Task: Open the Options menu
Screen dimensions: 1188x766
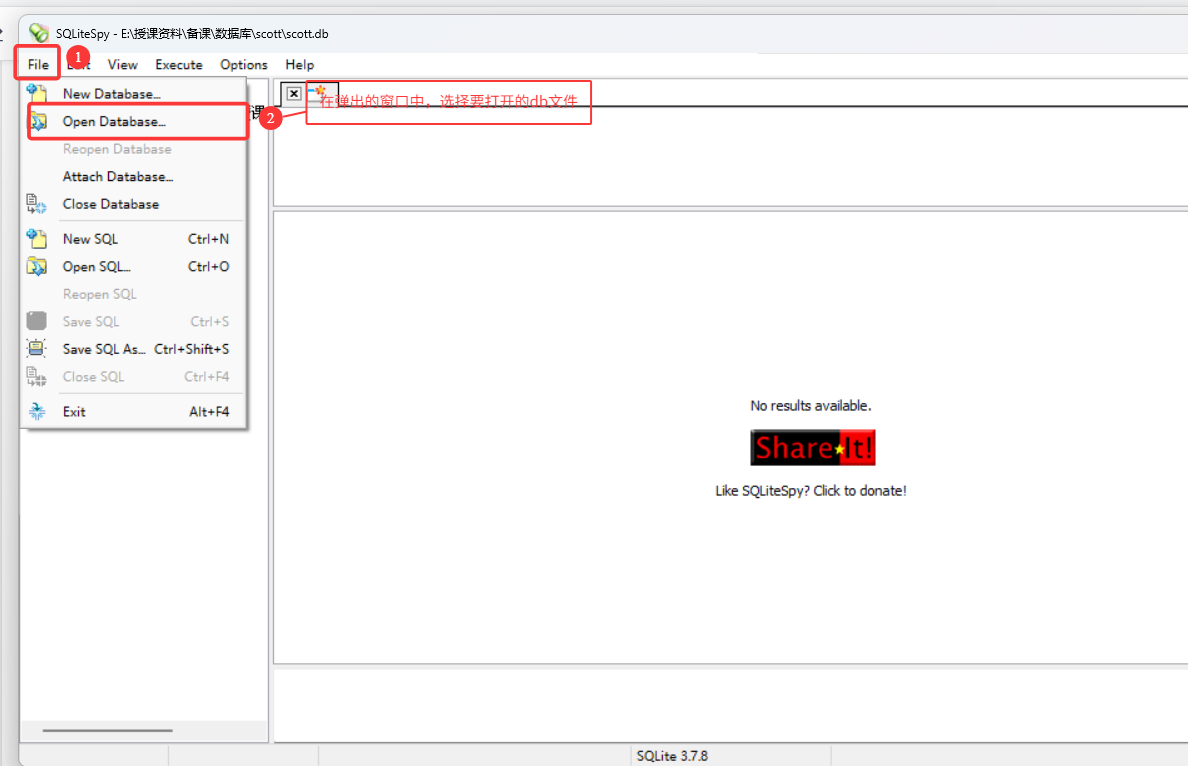Action: pos(243,64)
